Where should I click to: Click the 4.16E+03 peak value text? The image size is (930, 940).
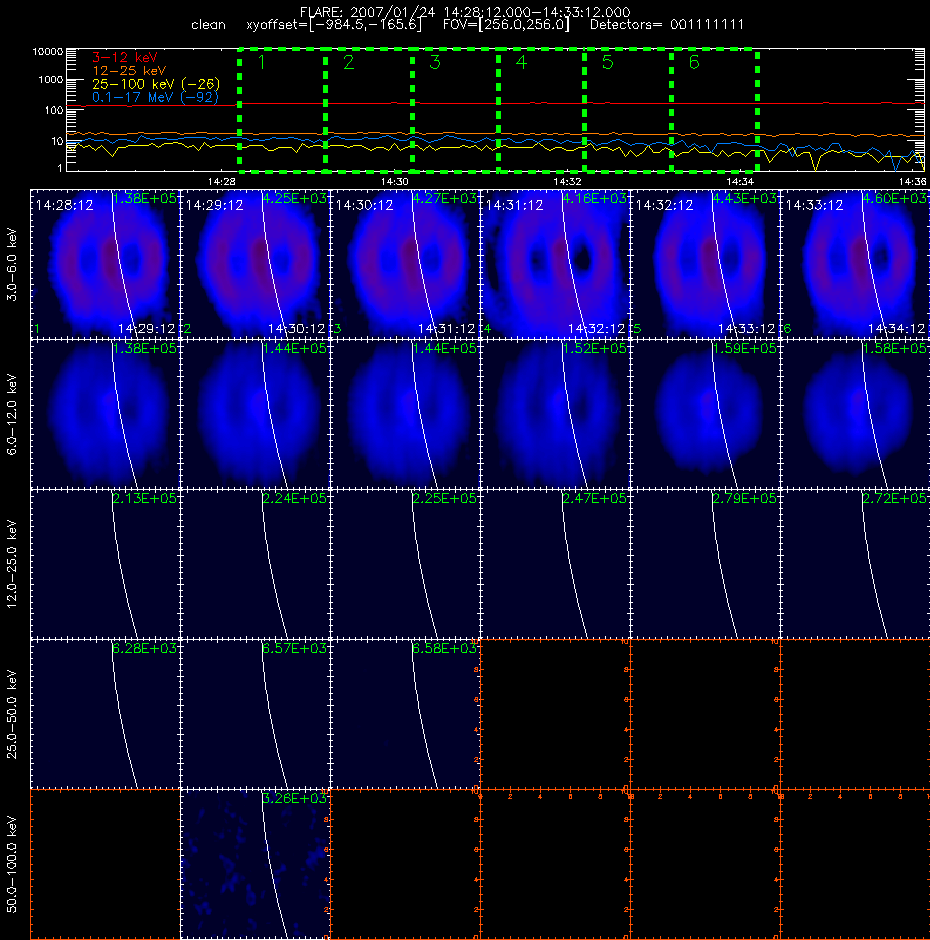[x=595, y=198]
